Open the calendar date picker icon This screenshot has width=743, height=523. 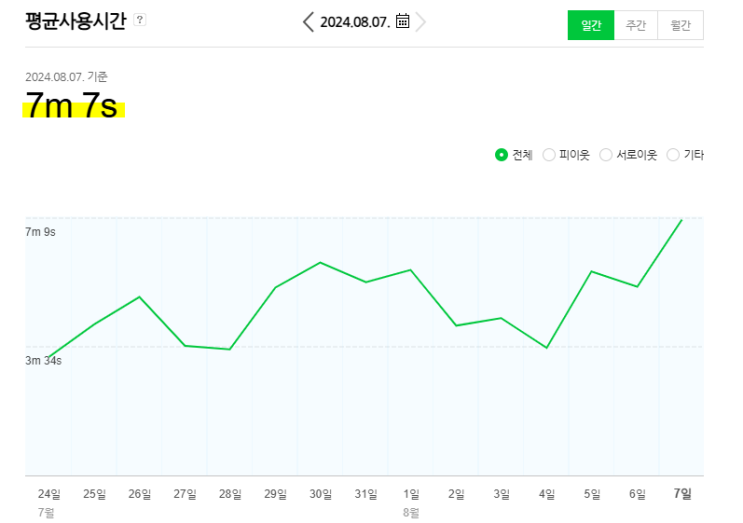[x=402, y=21]
